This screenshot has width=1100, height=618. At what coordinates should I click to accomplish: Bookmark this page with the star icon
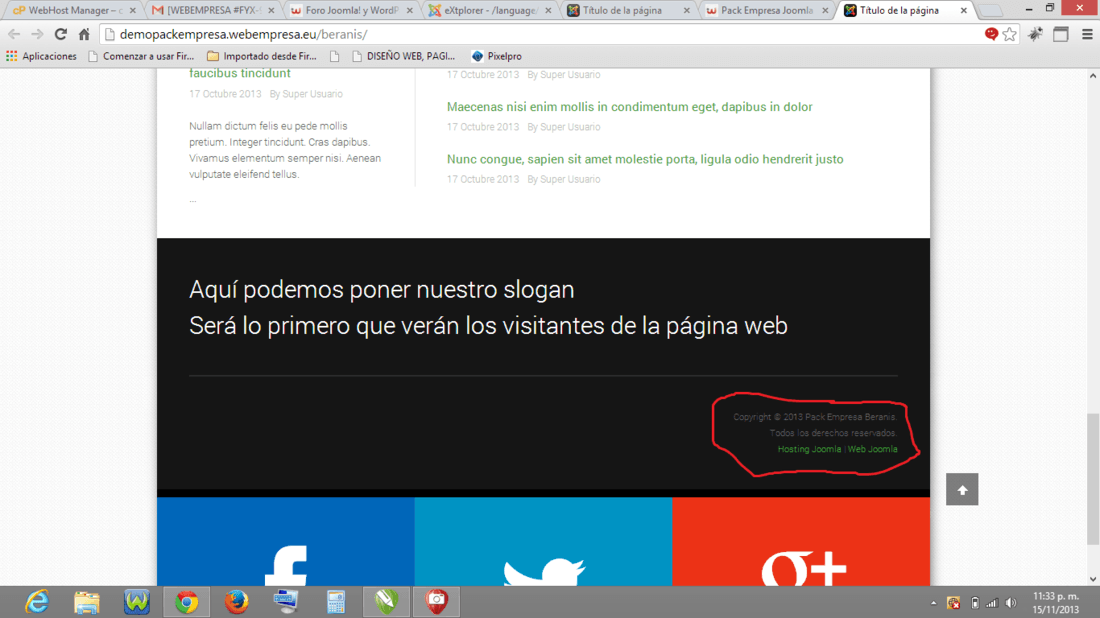tap(1010, 34)
